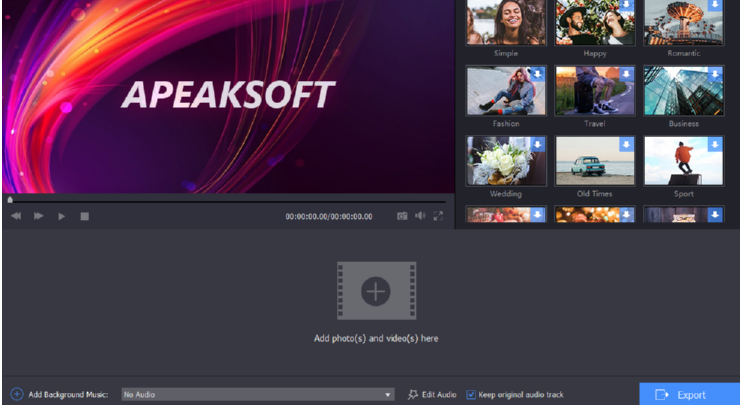Toggle fullscreen preview mode
This screenshot has height=405, width=740.
pyautogui.click(x=438, y=216)
